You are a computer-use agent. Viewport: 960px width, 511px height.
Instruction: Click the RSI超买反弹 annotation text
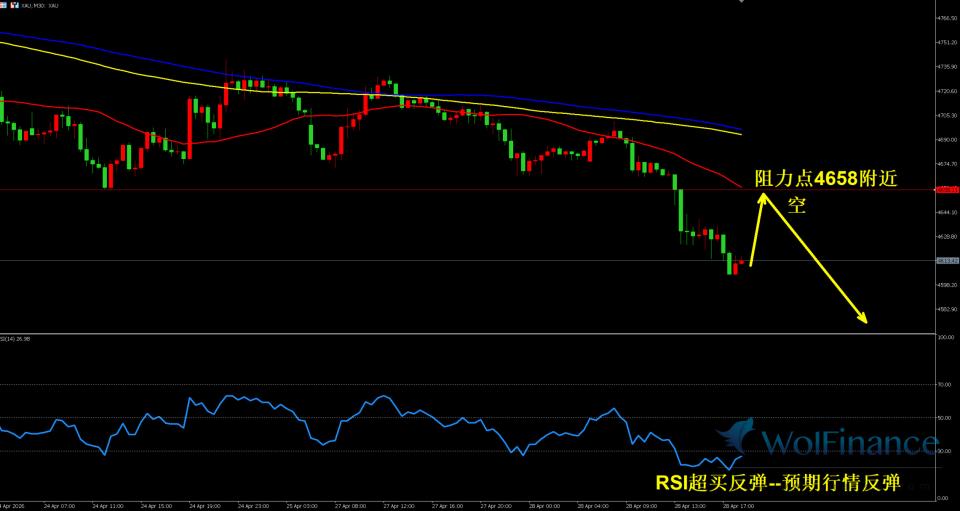777,483
